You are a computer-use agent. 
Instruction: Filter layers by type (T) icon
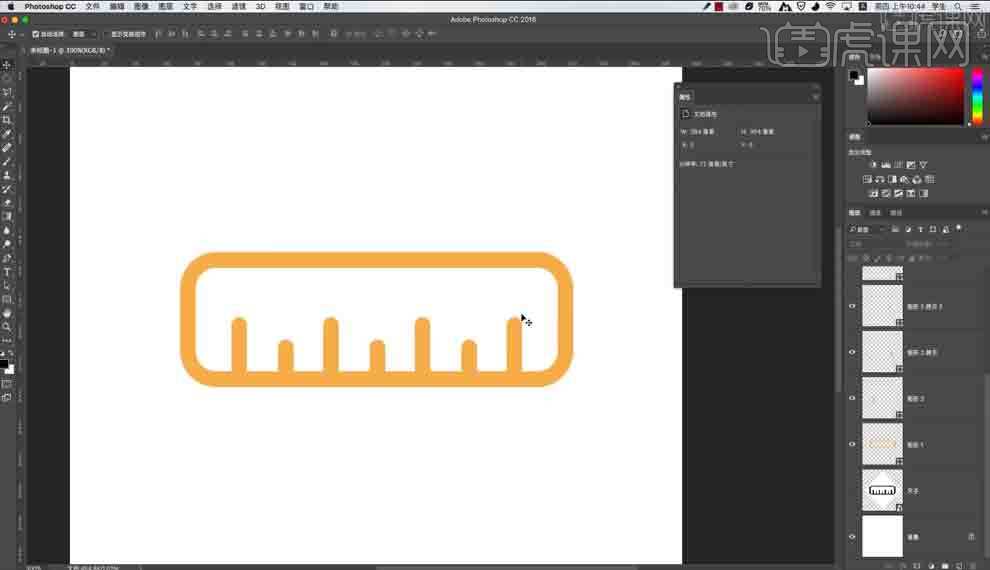pos(921,229)
